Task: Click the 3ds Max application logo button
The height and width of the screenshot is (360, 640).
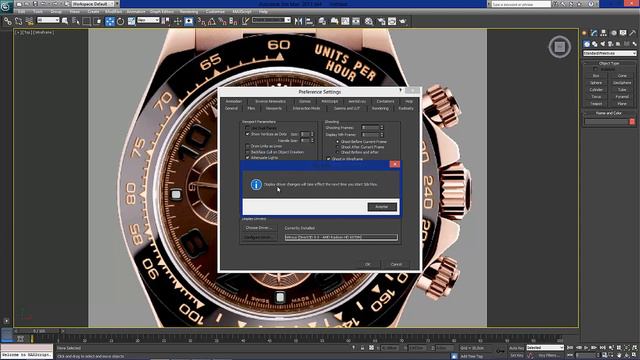Action: coord(6,6)
